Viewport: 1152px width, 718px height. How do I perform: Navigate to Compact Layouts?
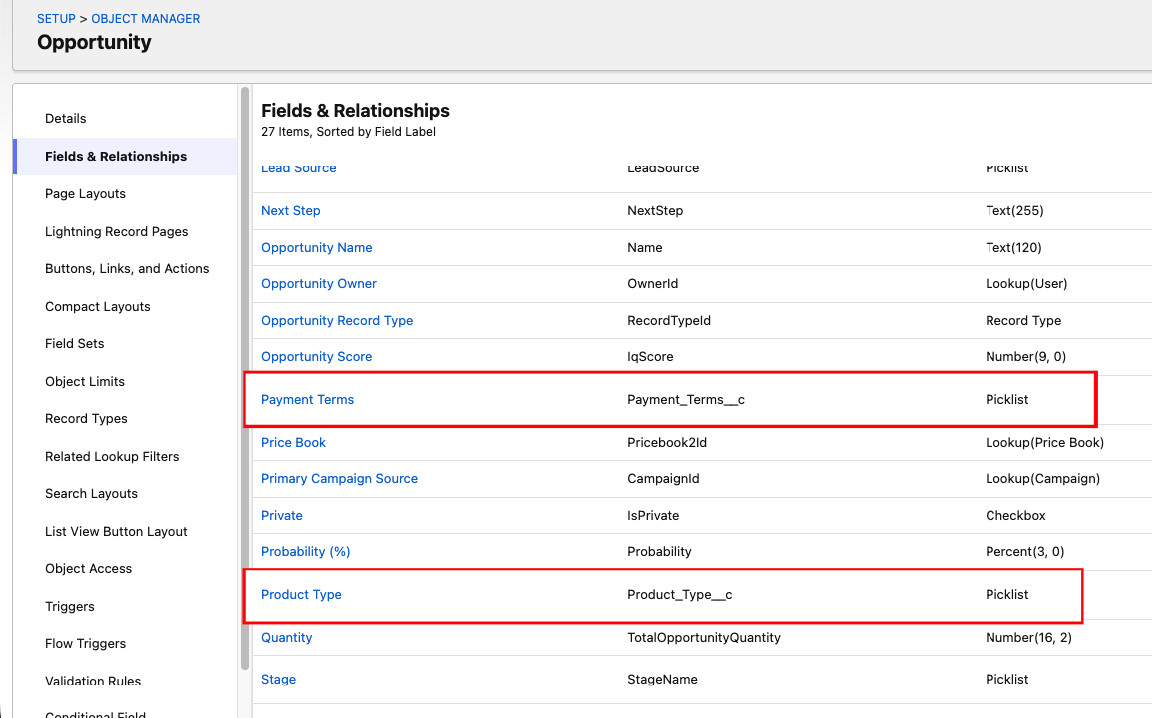pos(98,306)
